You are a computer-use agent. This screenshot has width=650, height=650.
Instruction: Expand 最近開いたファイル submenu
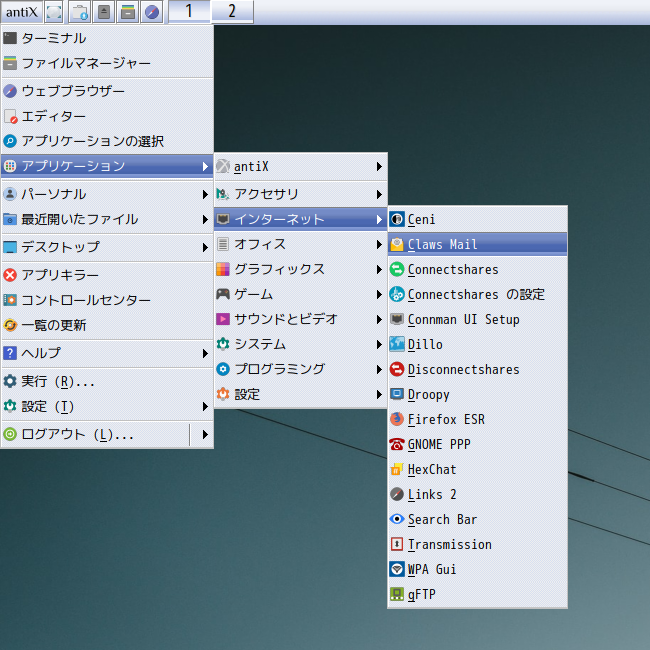pyautogui.click(x=107, y=219)
